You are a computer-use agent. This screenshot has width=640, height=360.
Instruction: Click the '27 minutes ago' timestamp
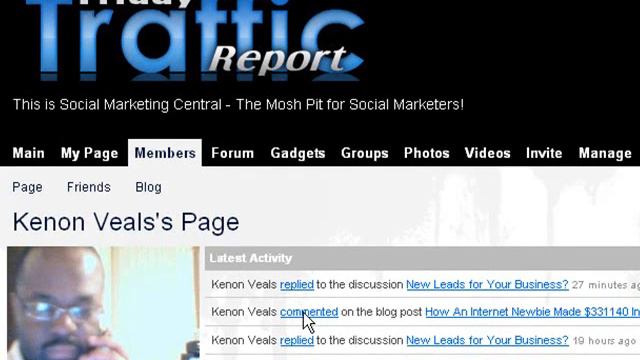coord(606,285)
